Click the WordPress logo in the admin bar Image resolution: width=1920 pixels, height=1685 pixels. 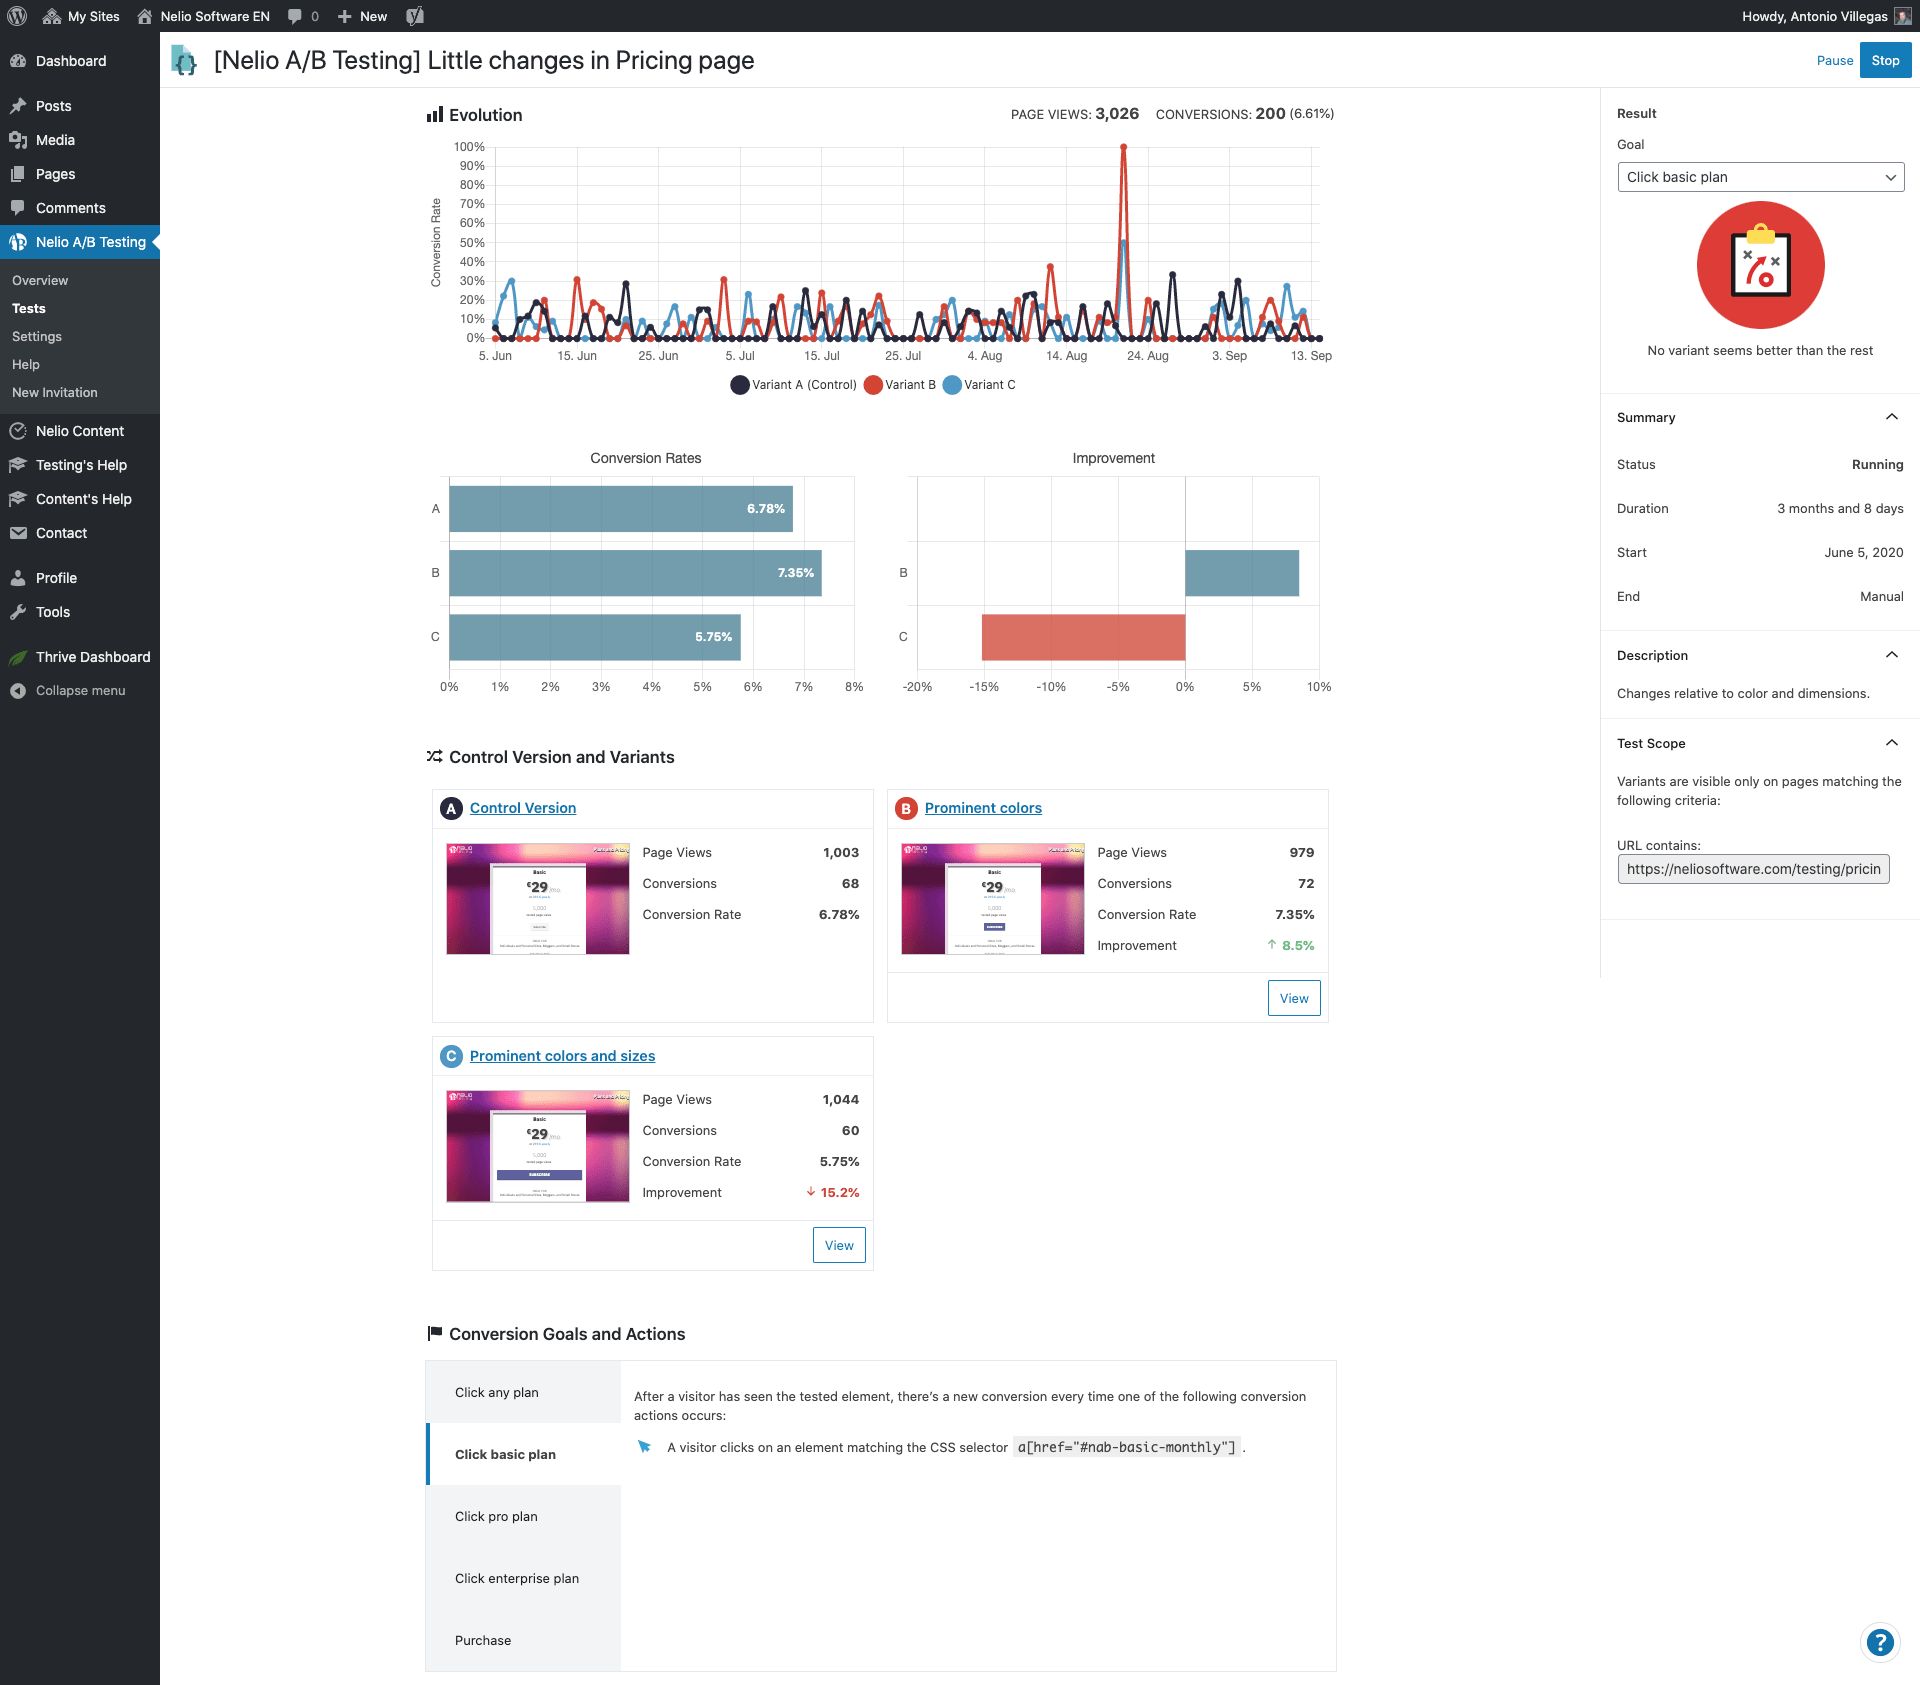tap(17, 16)
